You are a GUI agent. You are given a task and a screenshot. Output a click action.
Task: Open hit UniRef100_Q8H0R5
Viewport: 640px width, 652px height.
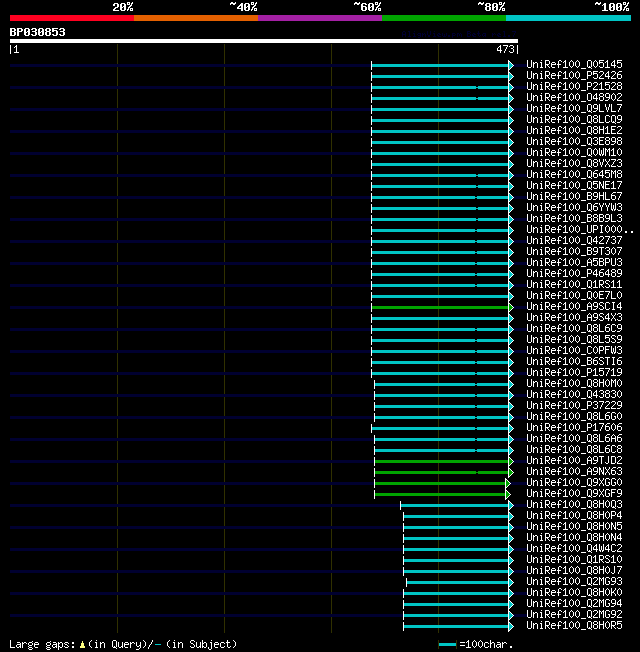click(x=574, y=625)
